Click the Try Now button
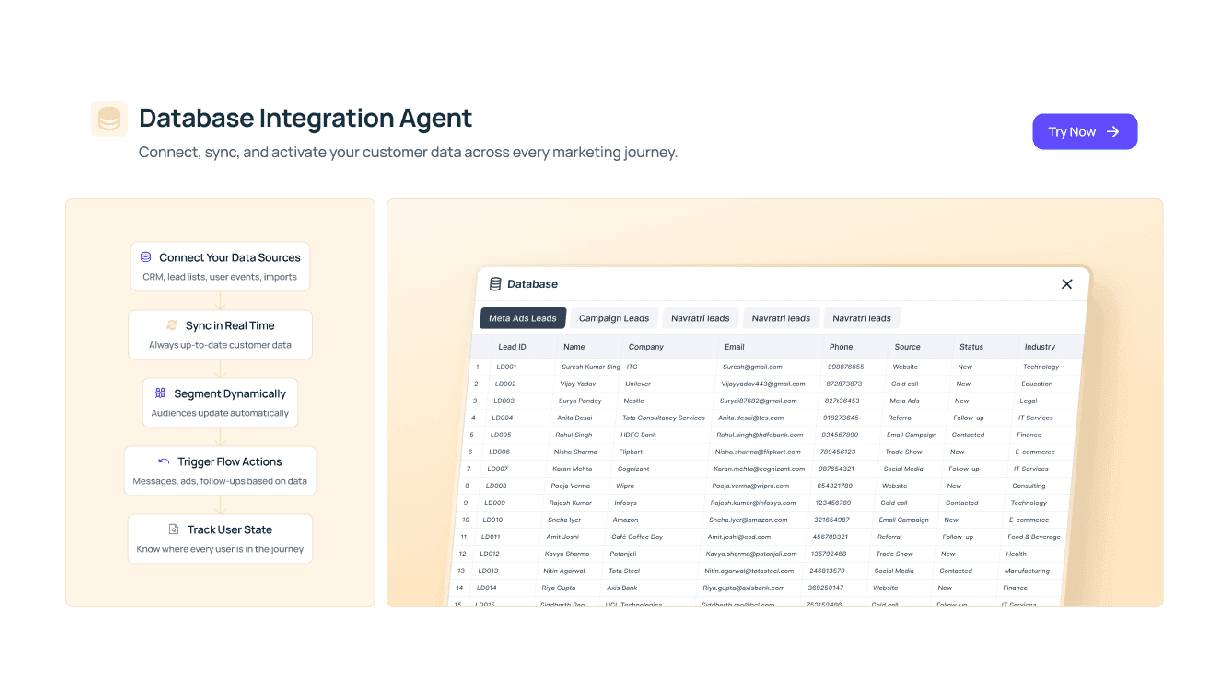The image size is (1217, 677). pos(1084,132)
